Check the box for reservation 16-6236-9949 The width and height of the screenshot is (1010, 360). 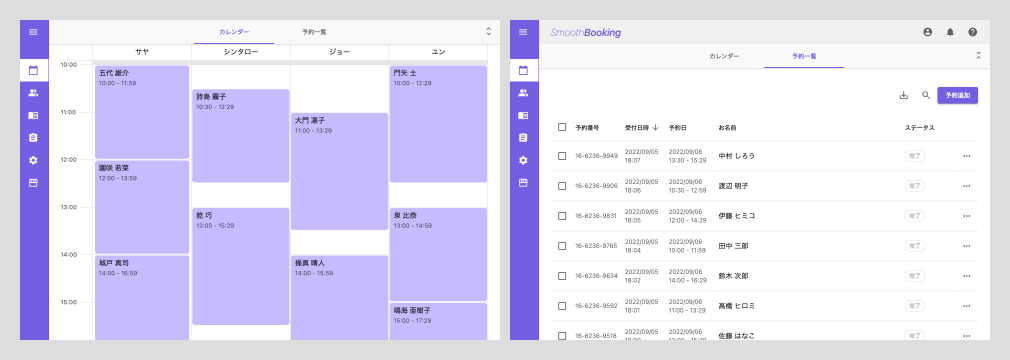point(562,156)
